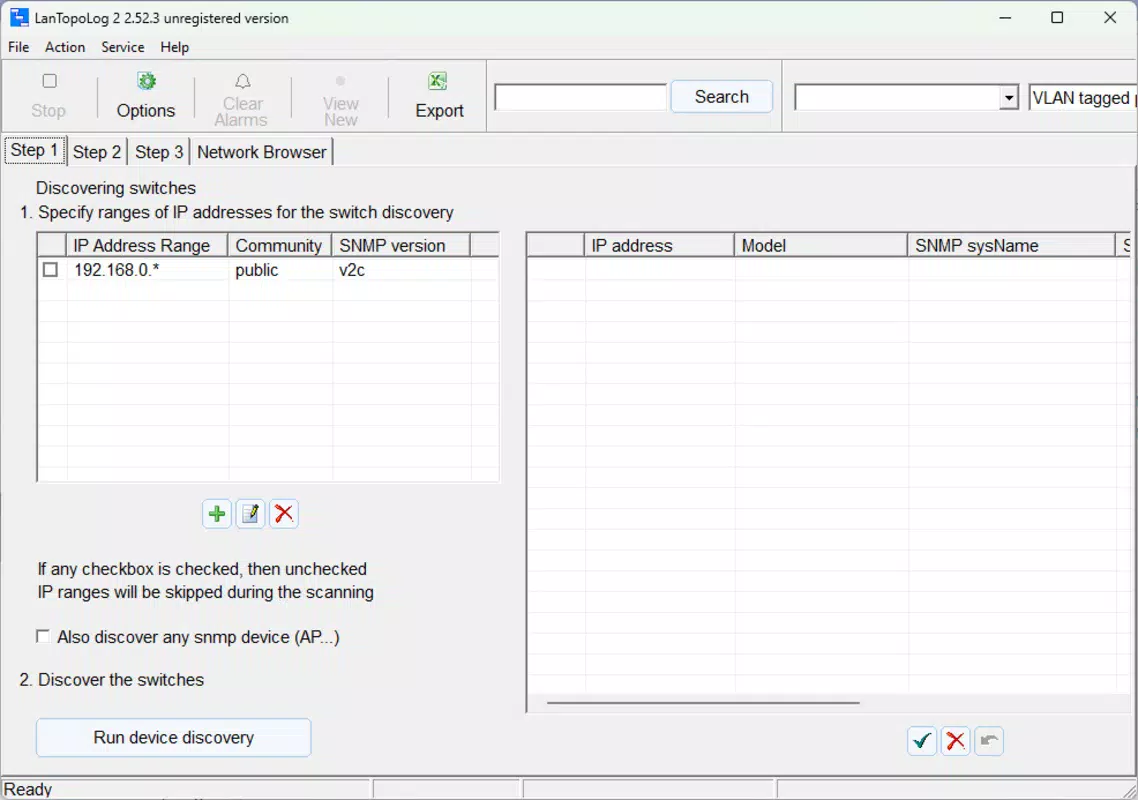The width and height of the screenshot is (1138, 800).
Task: Open the VLAN tagged dropdown field
Action: point(1082,98)
